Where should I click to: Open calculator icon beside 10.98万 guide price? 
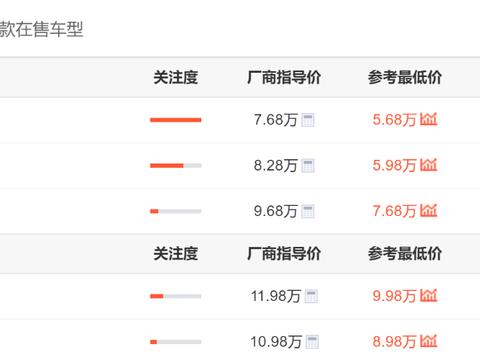pyautogui.click(x=312, y=342)
